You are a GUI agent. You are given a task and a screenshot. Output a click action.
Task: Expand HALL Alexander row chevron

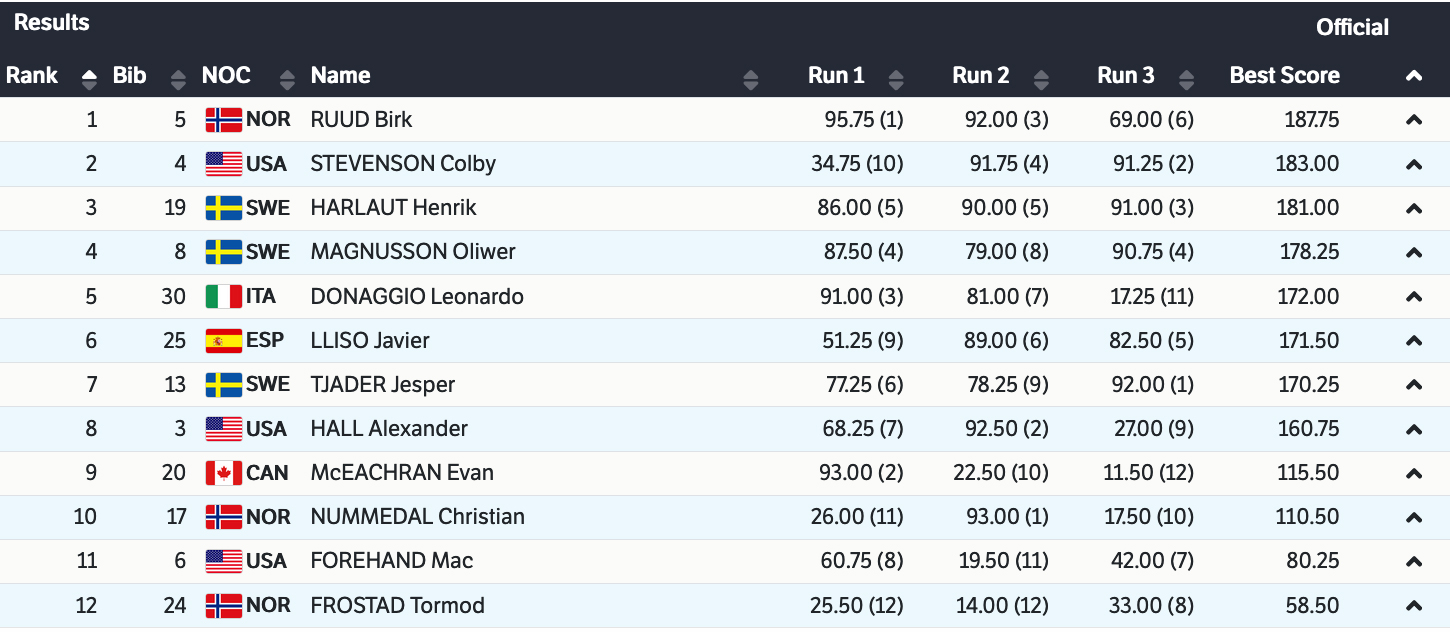(1413, 429)
